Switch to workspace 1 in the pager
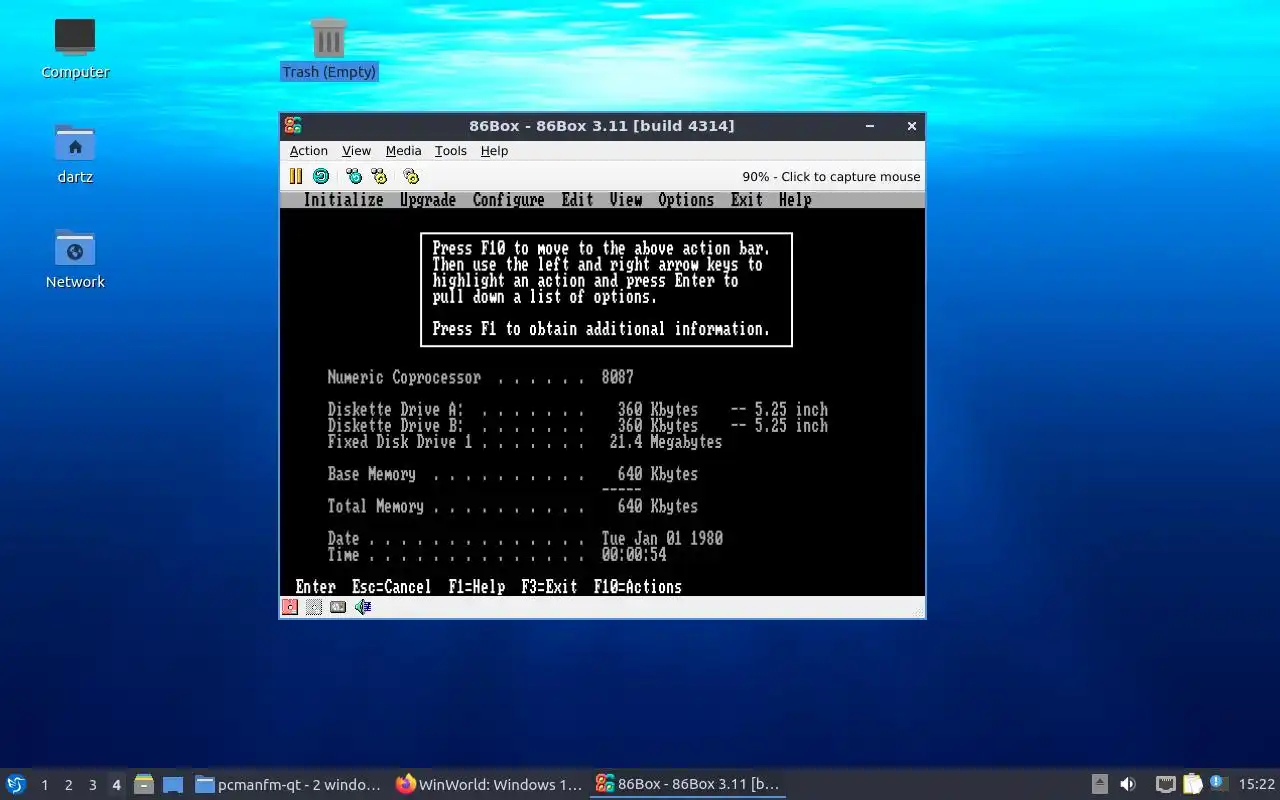1280x800 pixels. tap(44, 785)
